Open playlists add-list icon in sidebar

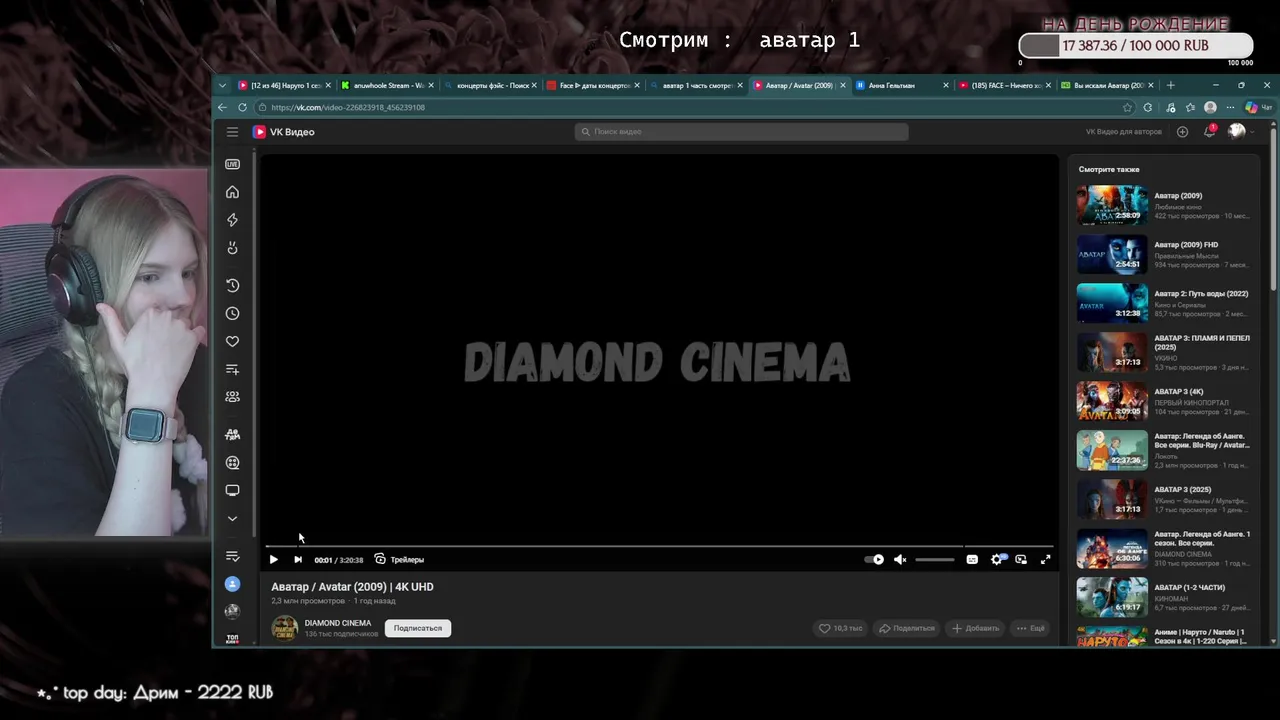pos(232,369)
